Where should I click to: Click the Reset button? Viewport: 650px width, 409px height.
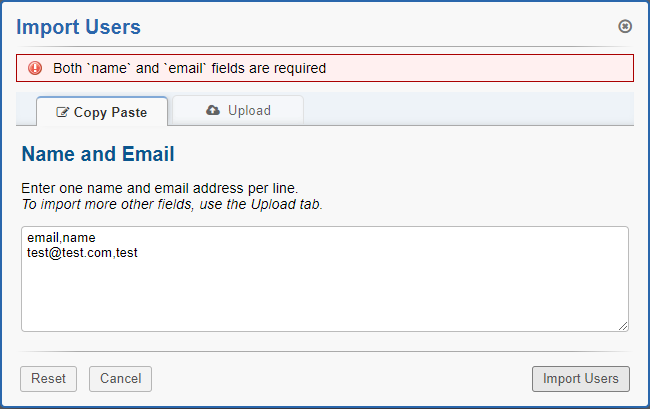point(48,379)
